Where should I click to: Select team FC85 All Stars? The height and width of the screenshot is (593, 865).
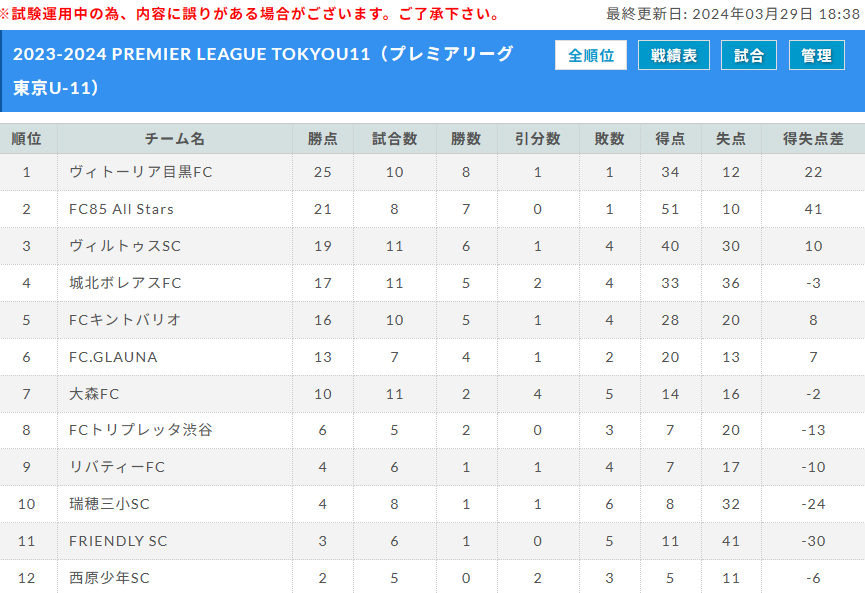[121, 209]
